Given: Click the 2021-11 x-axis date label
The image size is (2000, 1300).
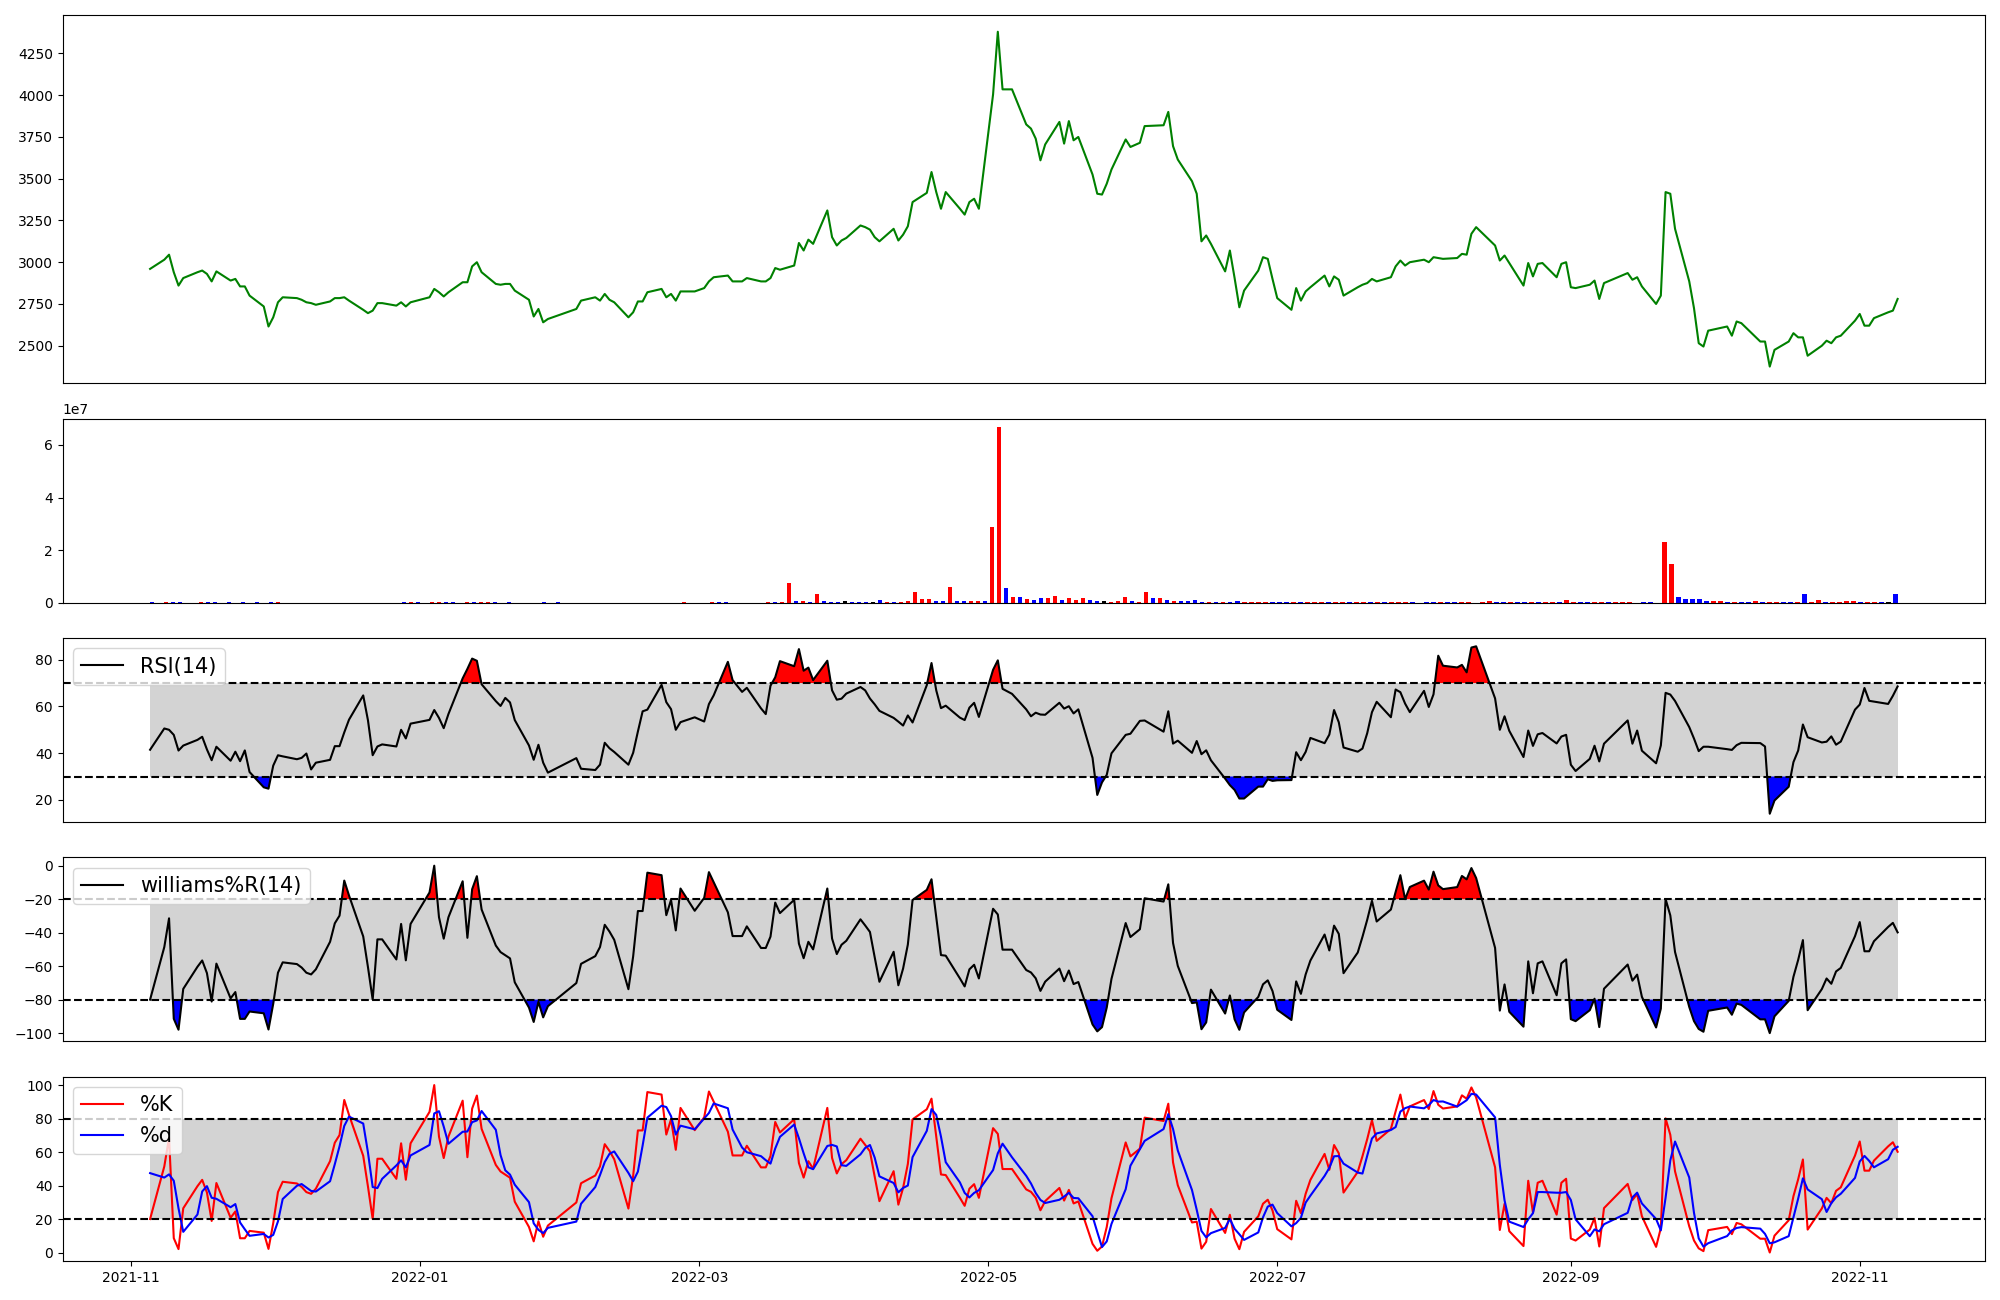Looking at the screenshot, I should coord(131,1277).
